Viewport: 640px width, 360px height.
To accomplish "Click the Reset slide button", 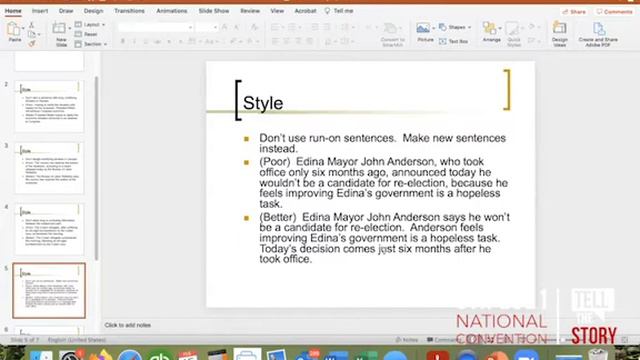I will point(87,34).
